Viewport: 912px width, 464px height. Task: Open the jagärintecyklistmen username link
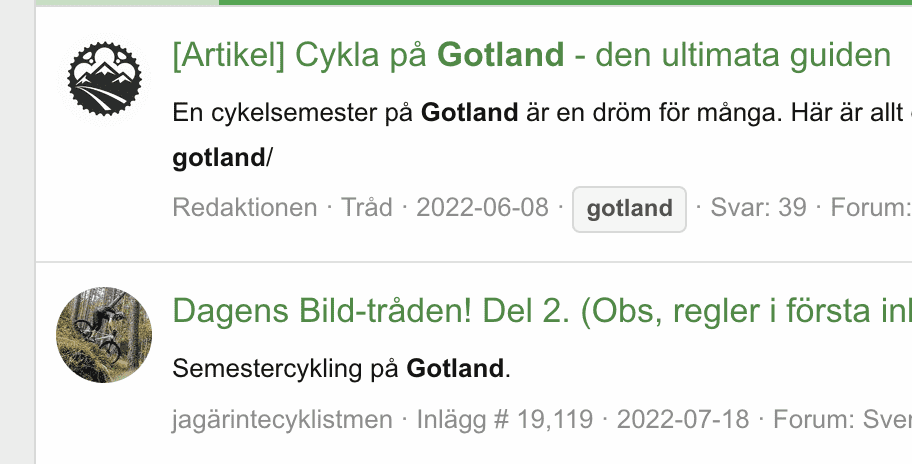click(283, 419)
